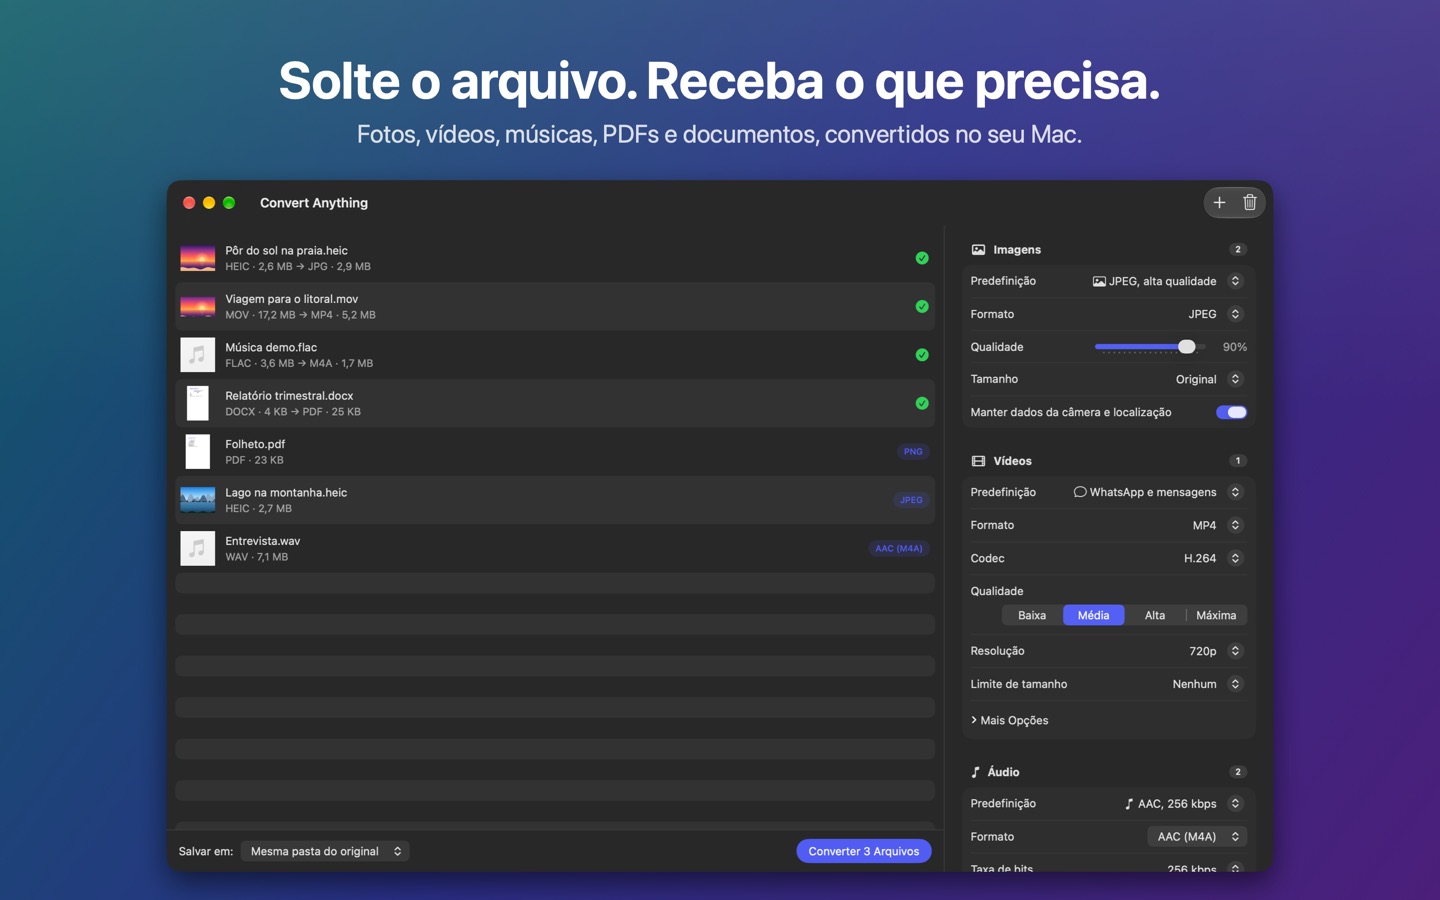Open the audio Formato AAC (M4A) dropdown
This screenshot has height=900, width=1440.
[x=1197, y=837]
